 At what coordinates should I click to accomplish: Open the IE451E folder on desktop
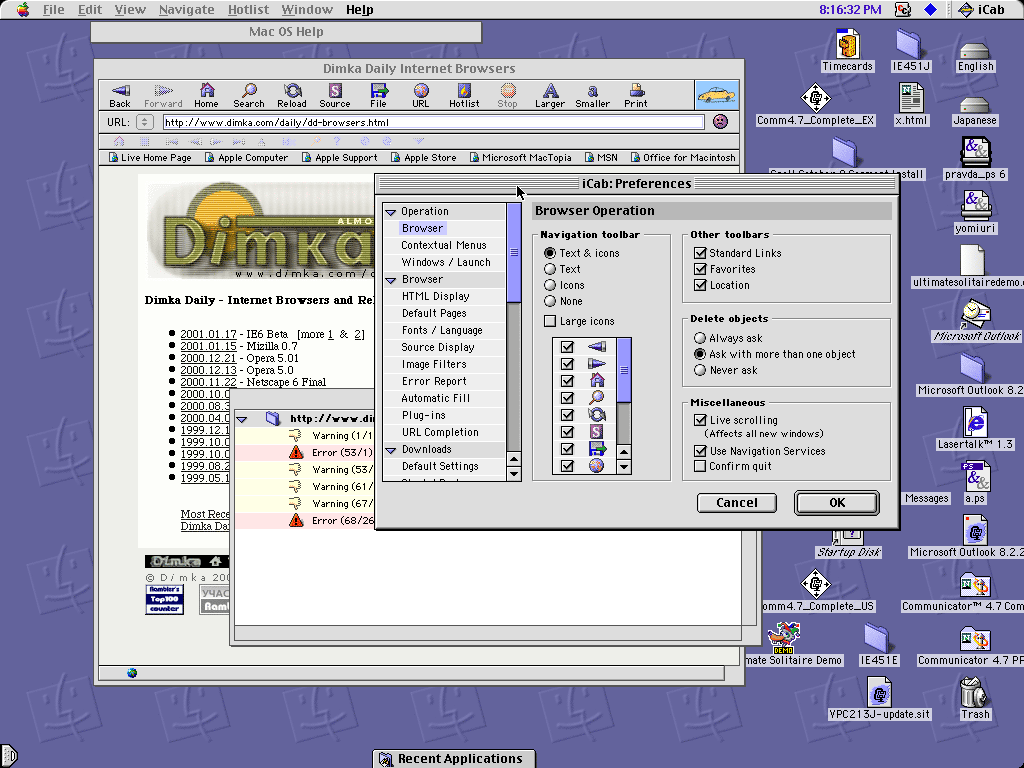pyautogui.click(x=878, y=645)
